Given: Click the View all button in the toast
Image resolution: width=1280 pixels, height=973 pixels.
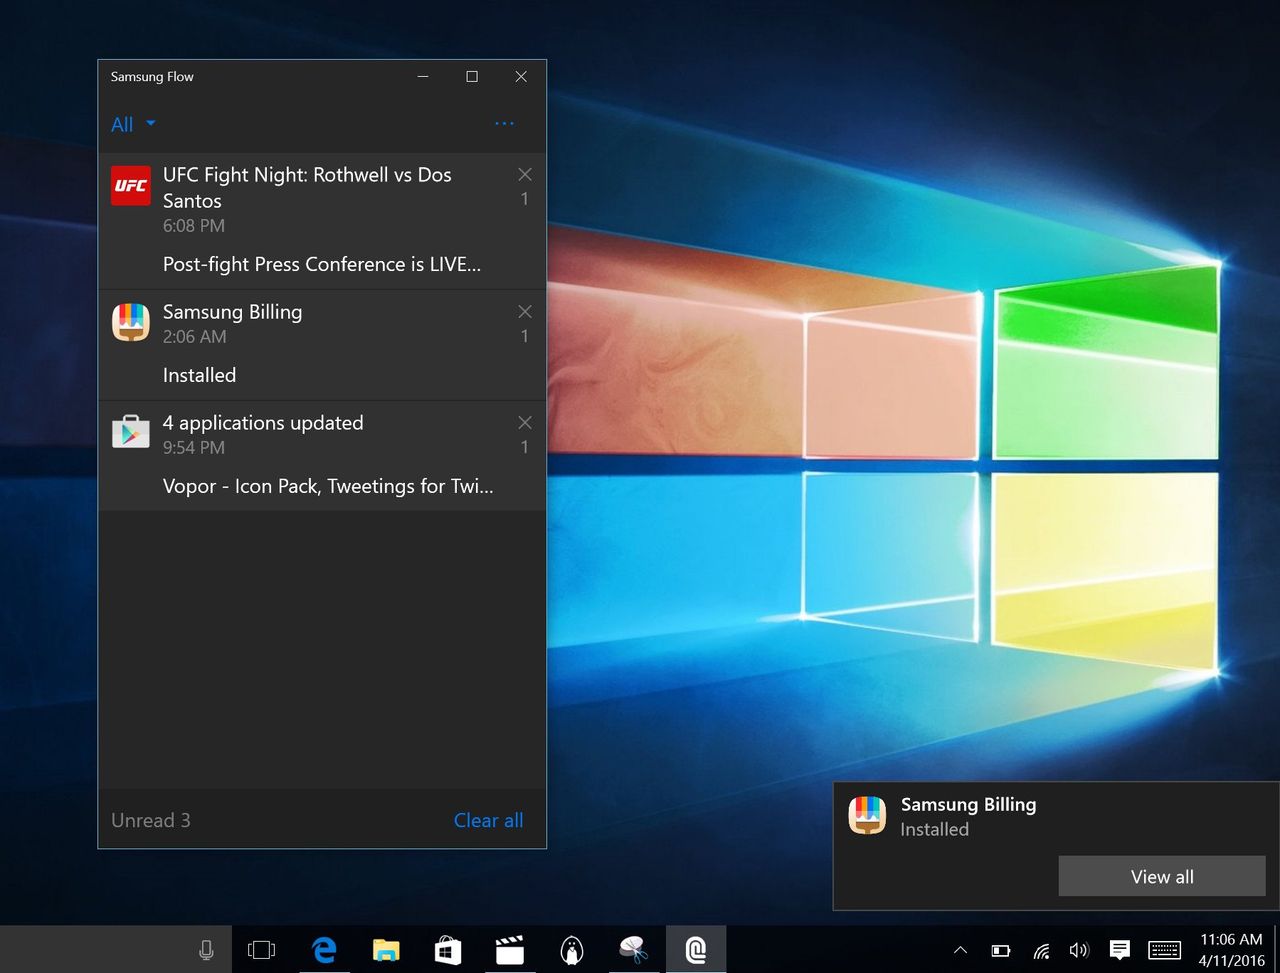Looking at the screenshot, I should tap(1162, 877).
